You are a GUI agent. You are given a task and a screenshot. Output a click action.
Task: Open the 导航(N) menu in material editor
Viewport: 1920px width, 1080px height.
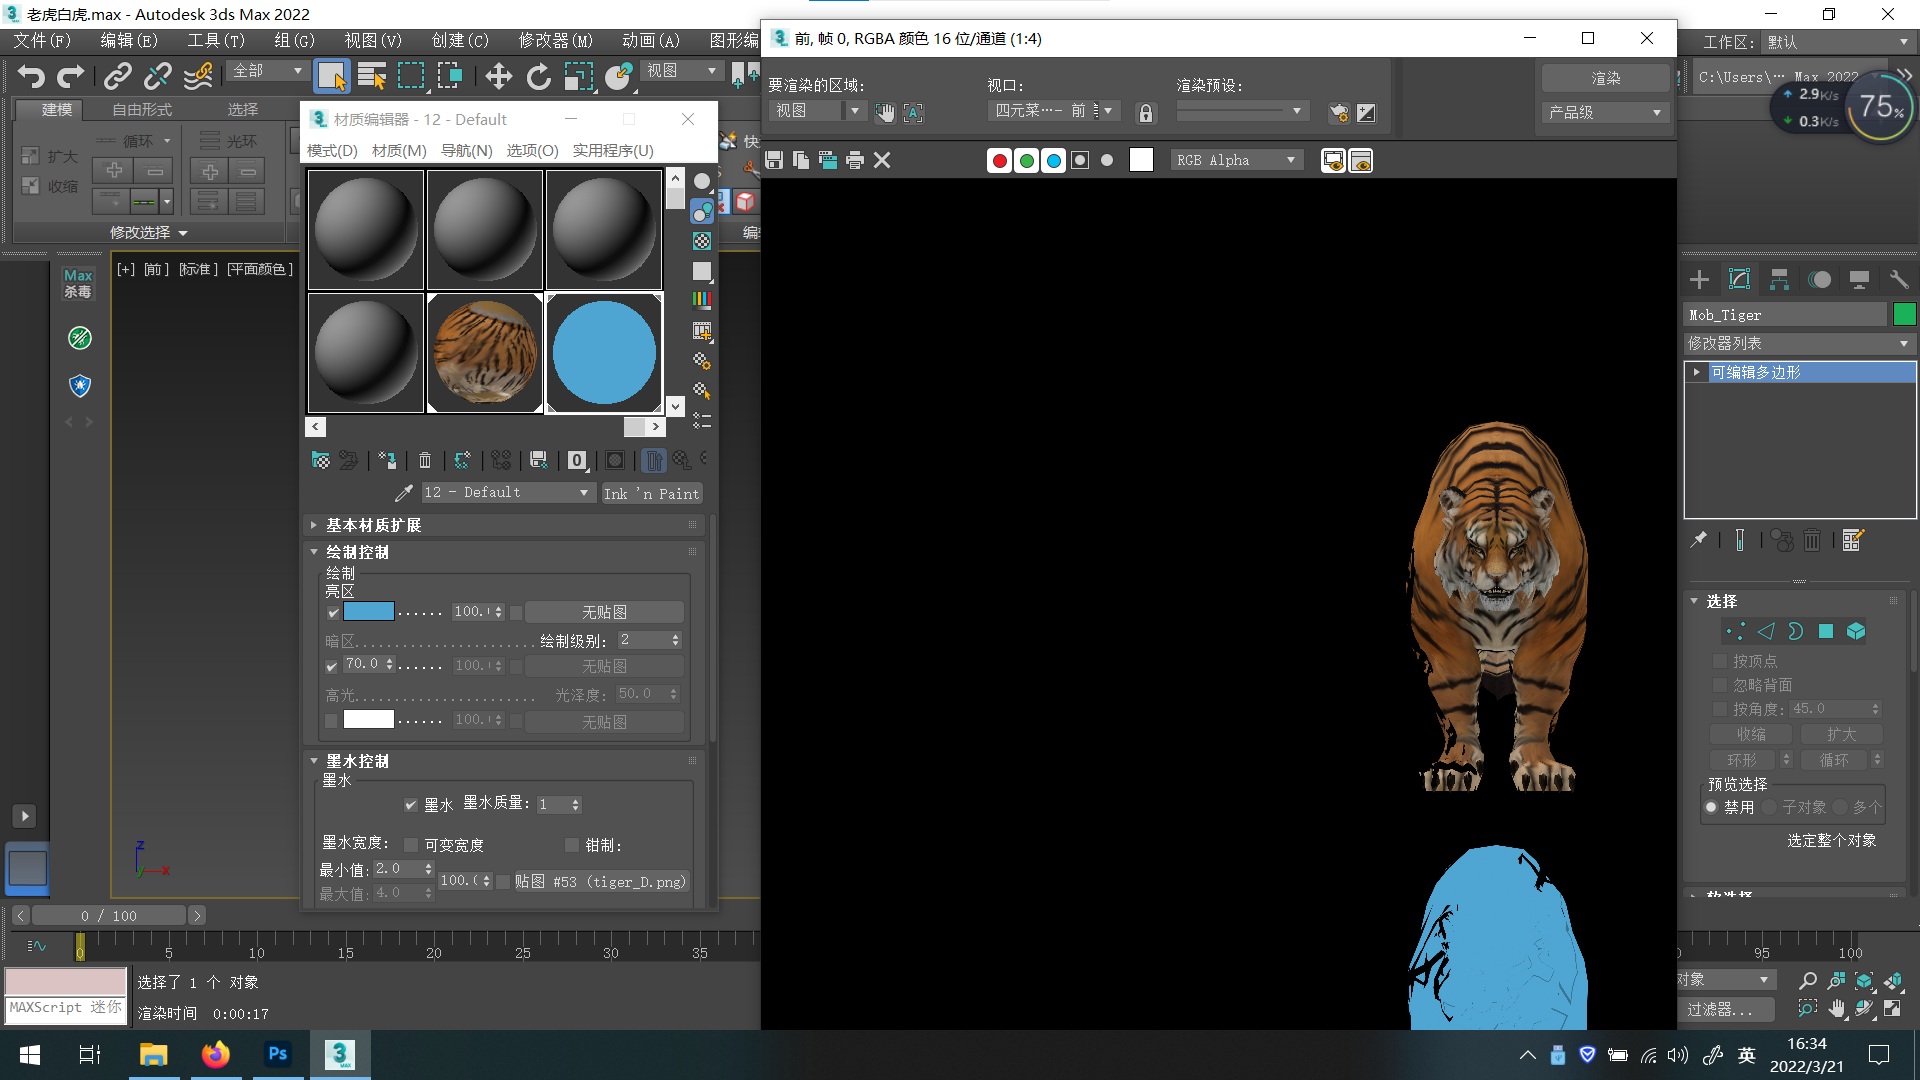tap(467, 150)
